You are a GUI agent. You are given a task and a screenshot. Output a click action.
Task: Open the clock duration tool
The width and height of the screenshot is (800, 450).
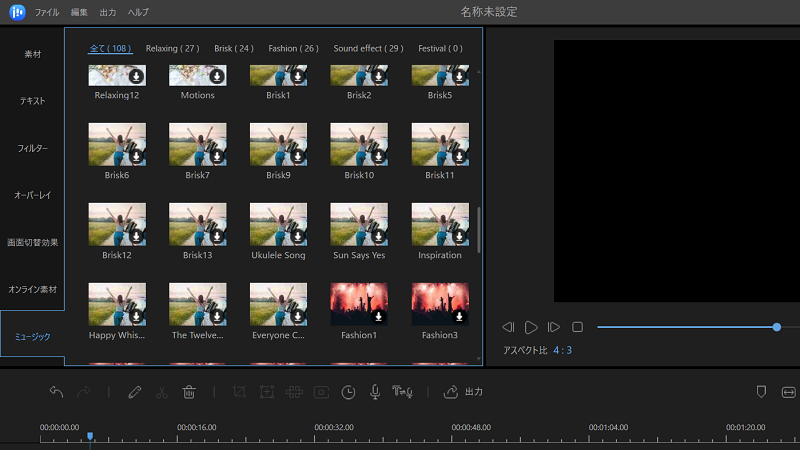point(348,392)
